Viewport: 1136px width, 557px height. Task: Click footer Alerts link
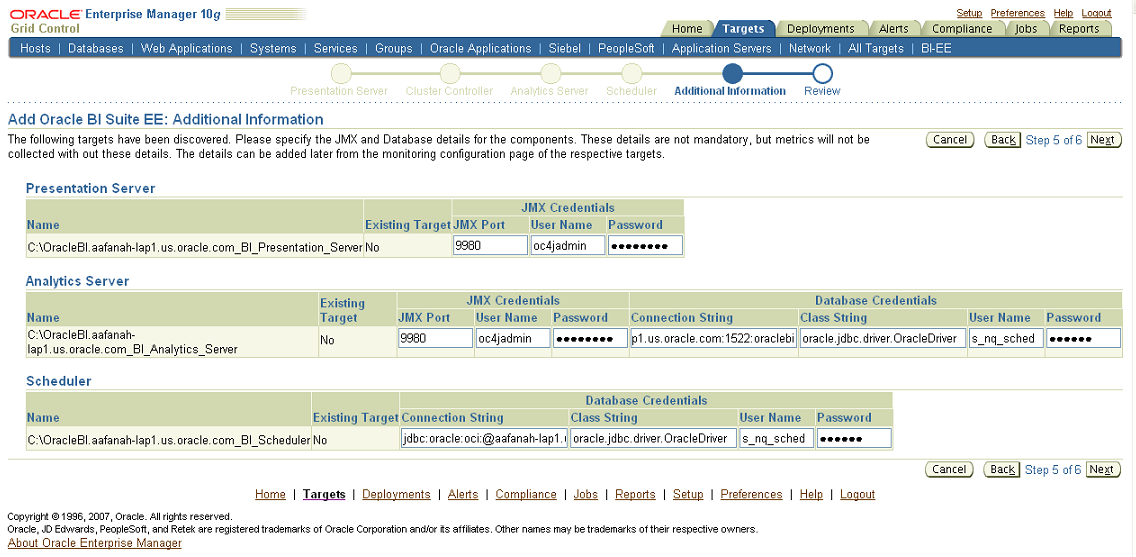463,494
